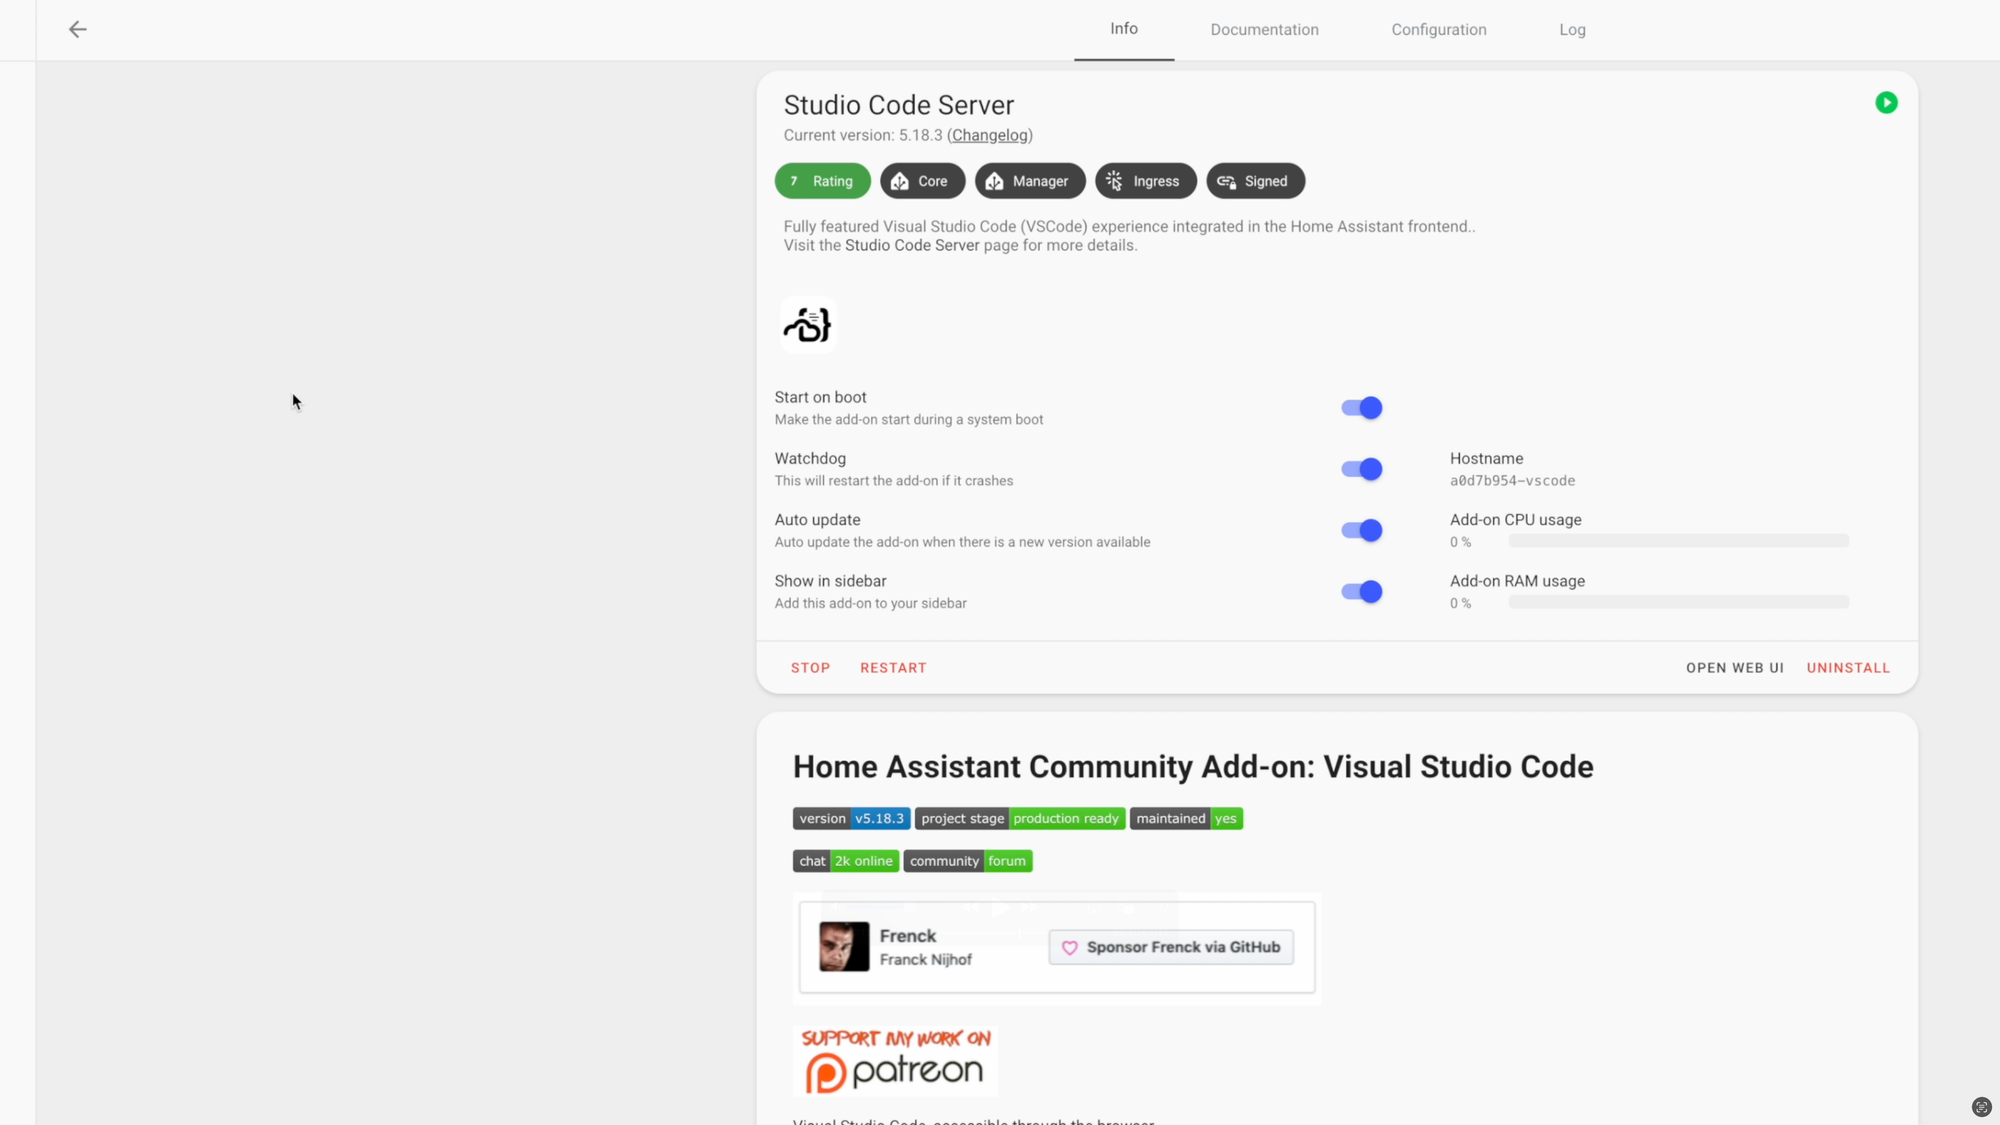Click the Current version: 5.18.3 text

point(863,135)
